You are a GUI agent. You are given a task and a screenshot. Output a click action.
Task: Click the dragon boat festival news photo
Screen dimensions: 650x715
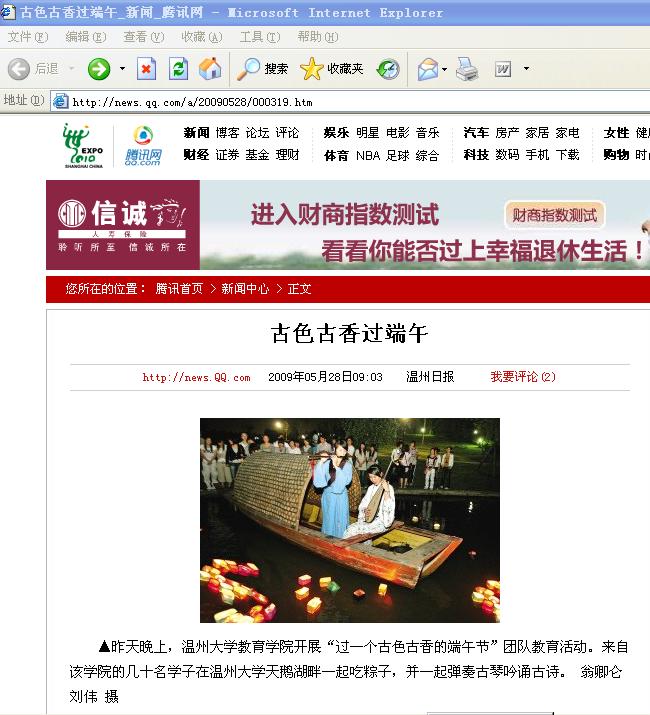coord(349,520)
